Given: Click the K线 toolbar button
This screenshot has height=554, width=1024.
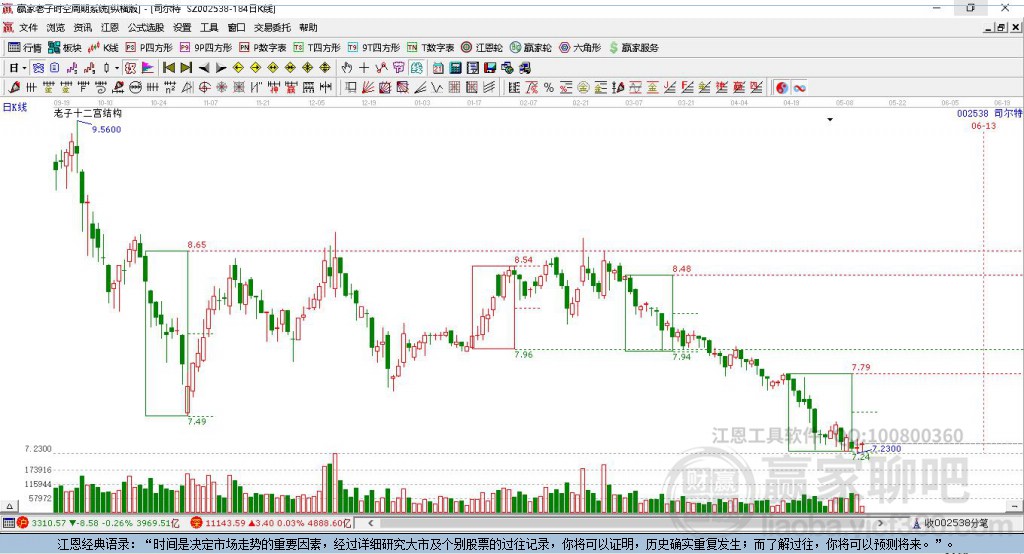Looking at the screenshot, I should tap(103, 48).
